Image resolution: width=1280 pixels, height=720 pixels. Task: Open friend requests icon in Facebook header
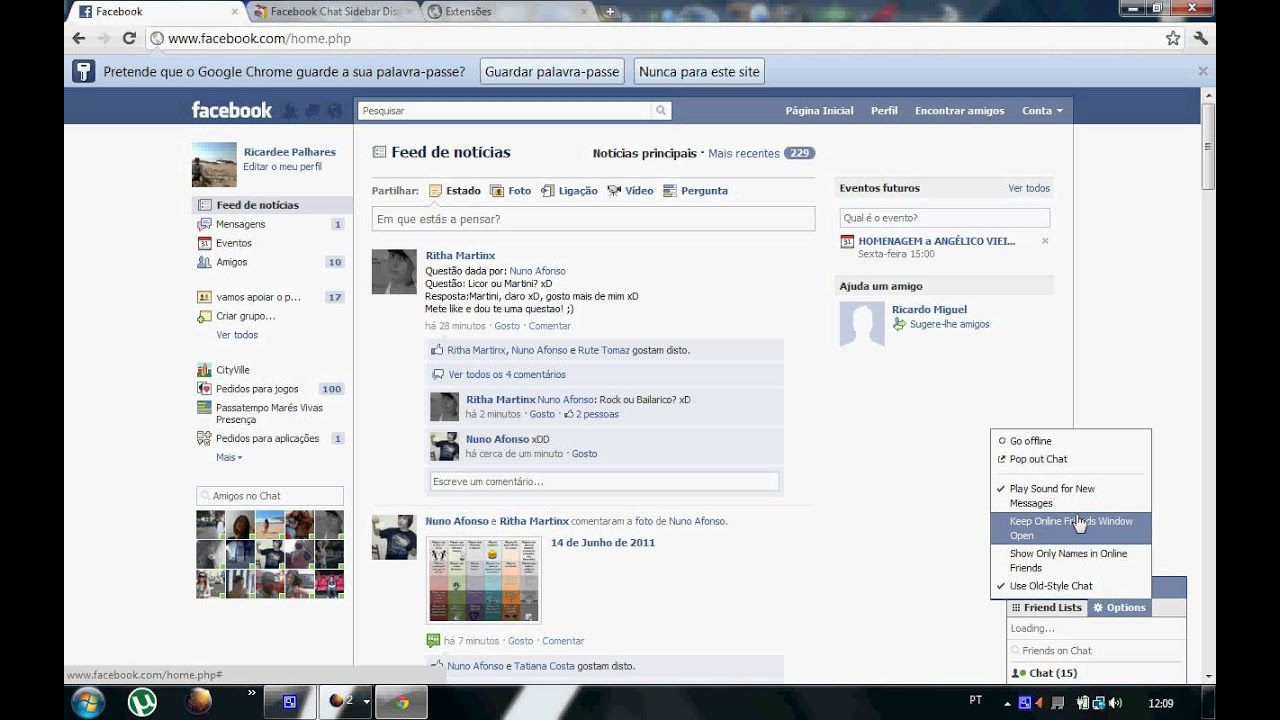coord(290,111)
